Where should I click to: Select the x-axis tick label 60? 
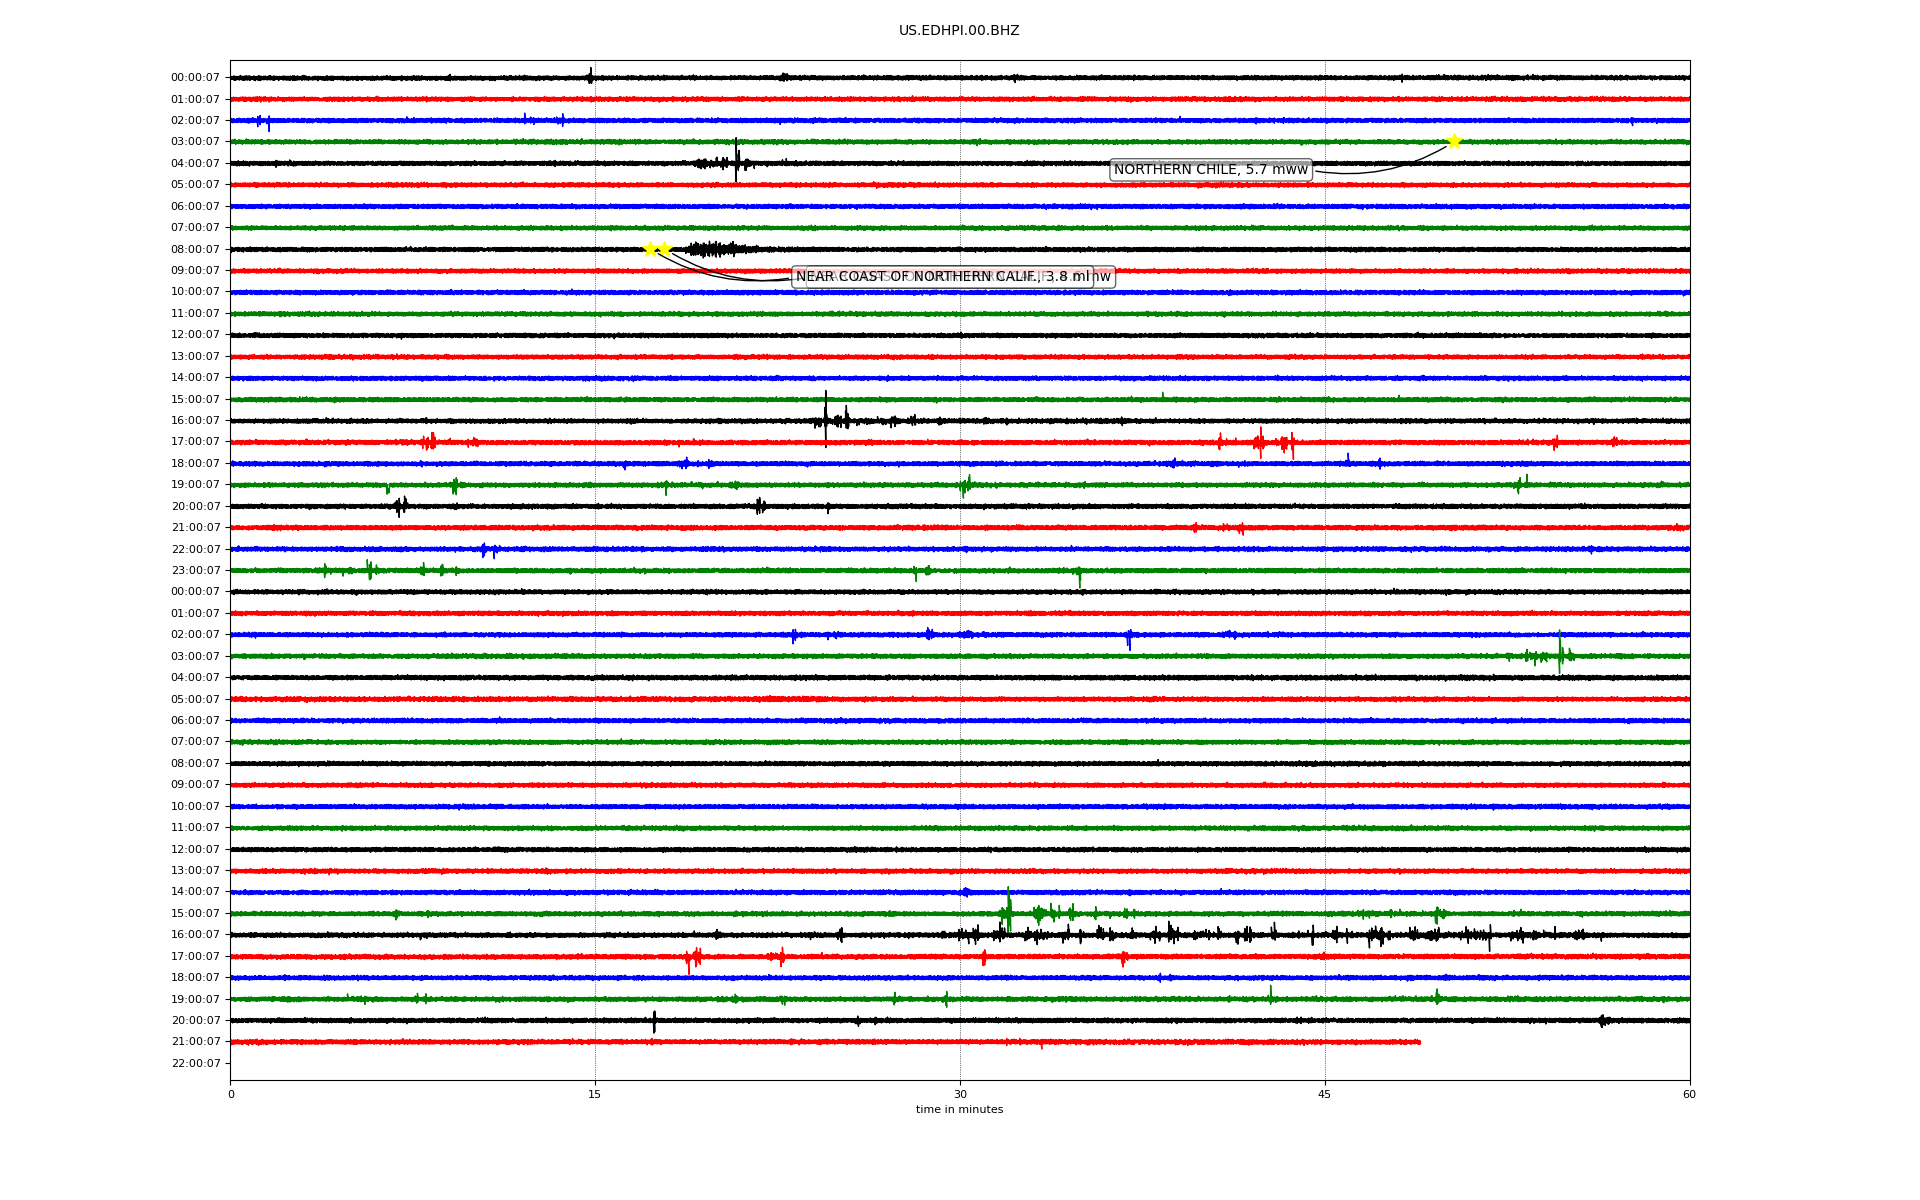[x=1689, y=1094]
